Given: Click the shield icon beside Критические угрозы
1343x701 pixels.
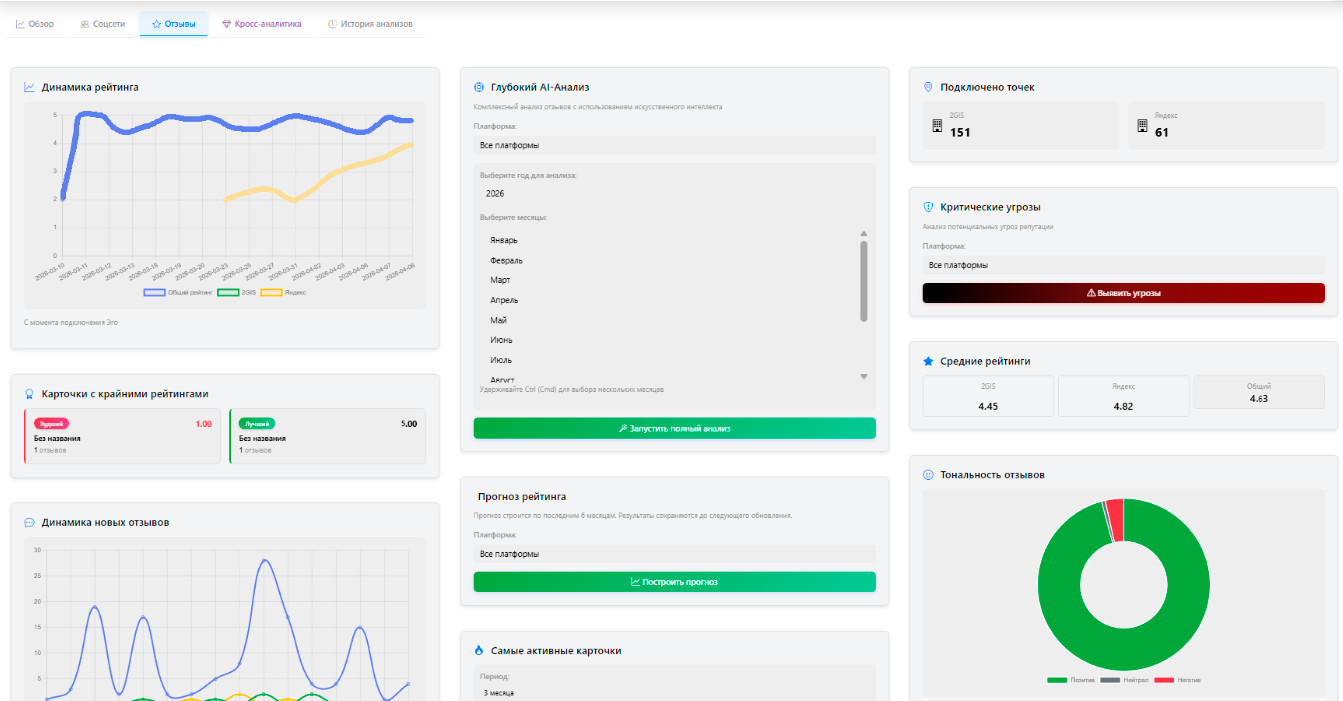Looking at the screenshot, I should point(928,207).
